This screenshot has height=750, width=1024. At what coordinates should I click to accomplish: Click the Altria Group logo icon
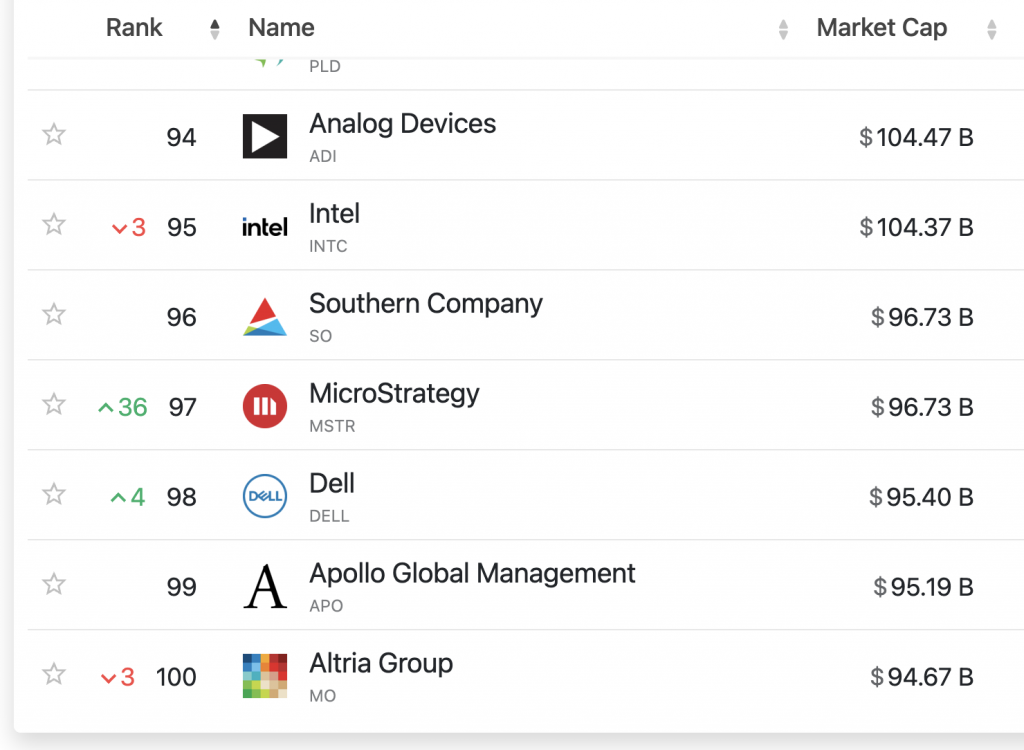point(265,676)
